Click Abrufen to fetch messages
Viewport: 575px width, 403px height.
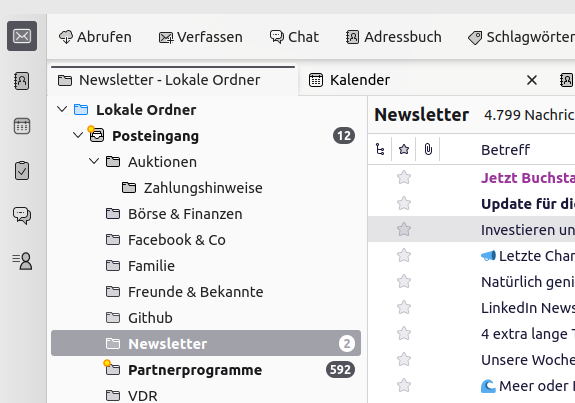tap(95, 37)
